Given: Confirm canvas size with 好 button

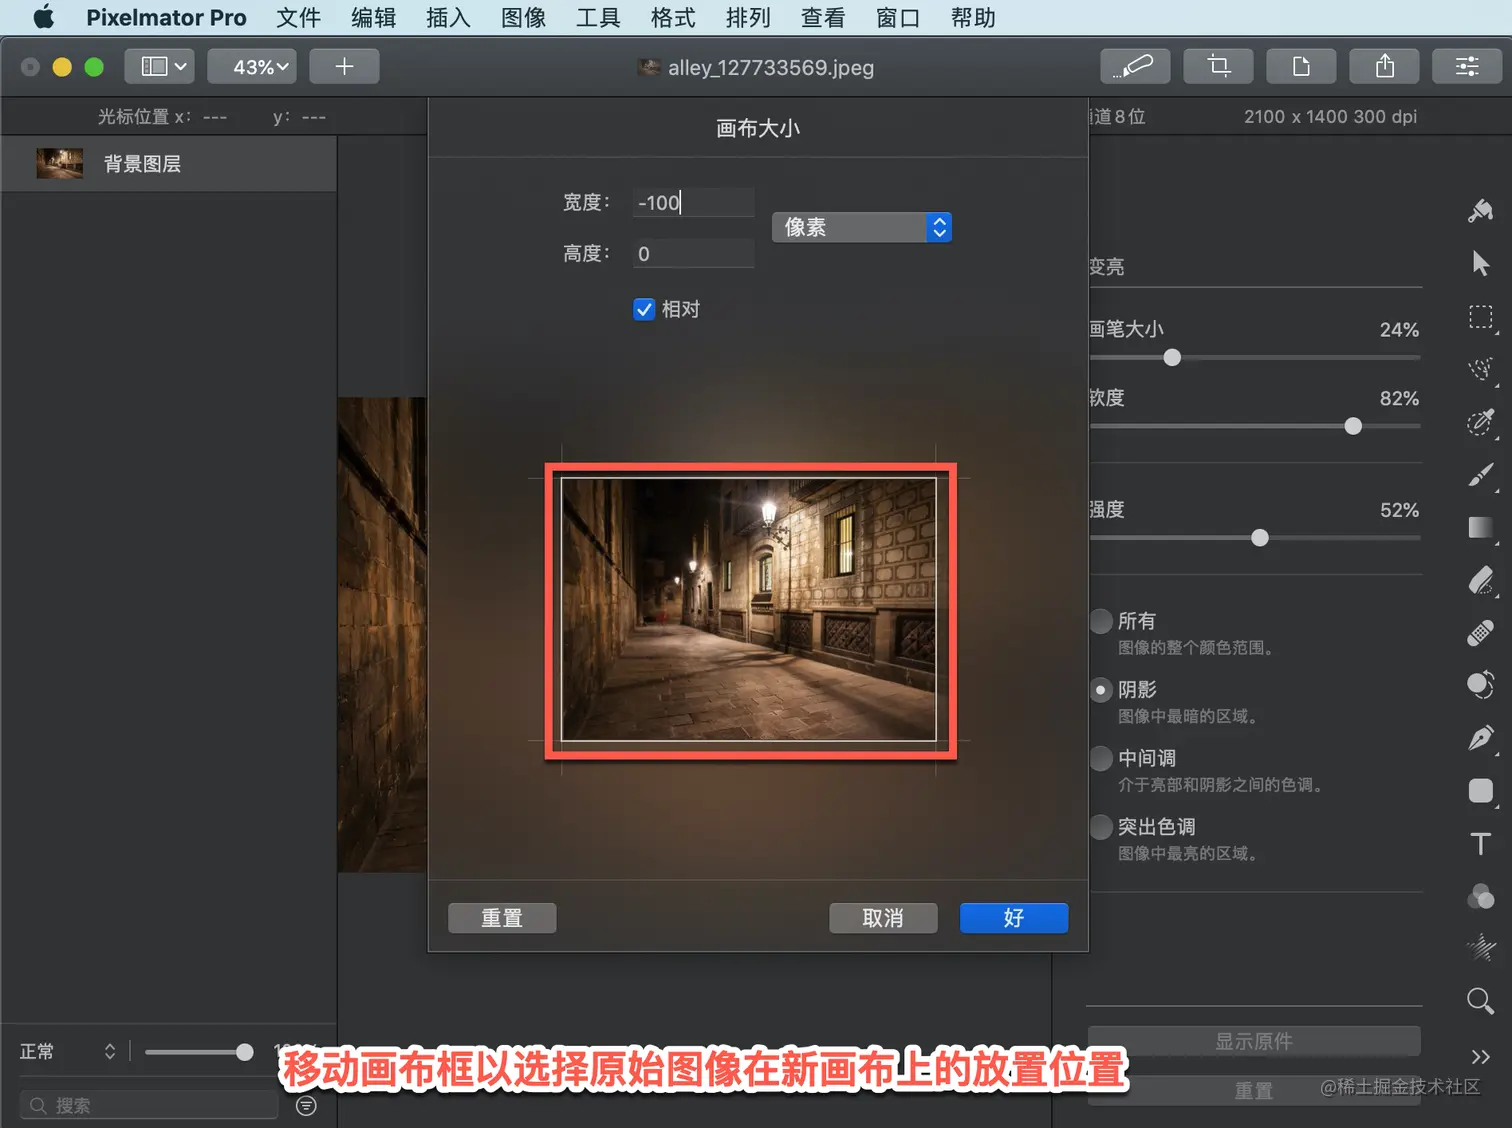Looking at the screenshot, I should [1014, 918].
